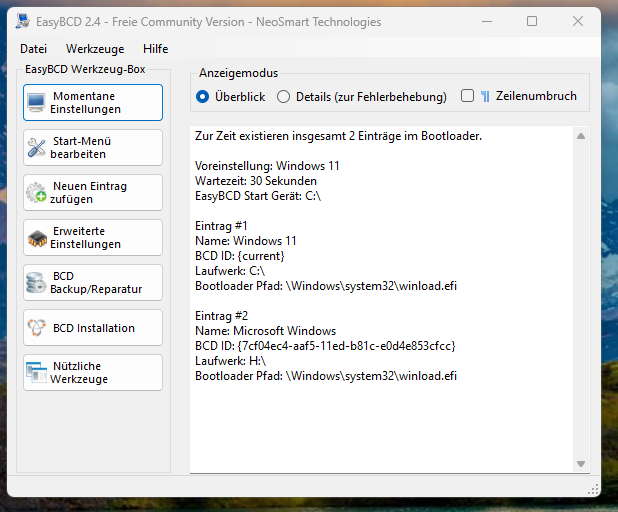Click the 'Eintrag #2' heading line
The height and width of the screenshot is (512, 618).
[x=222, y=316]
